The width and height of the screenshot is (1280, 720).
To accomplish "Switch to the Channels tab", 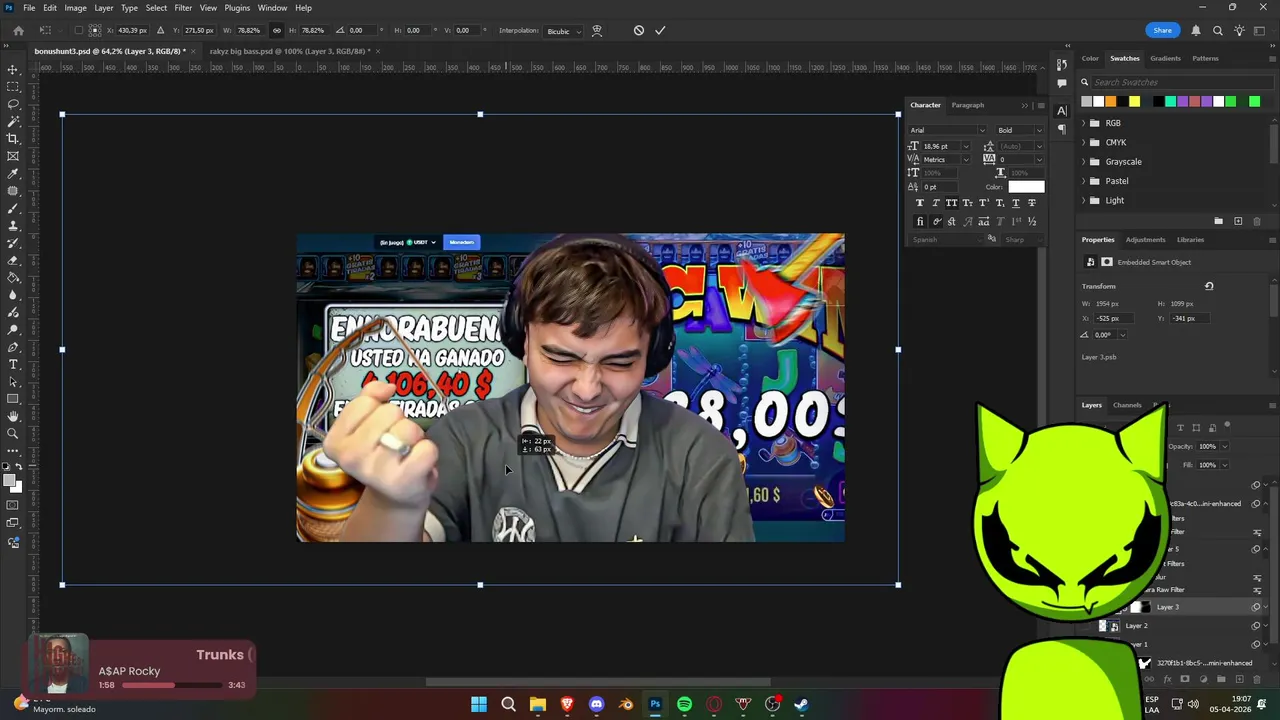I will point(1127,405).
